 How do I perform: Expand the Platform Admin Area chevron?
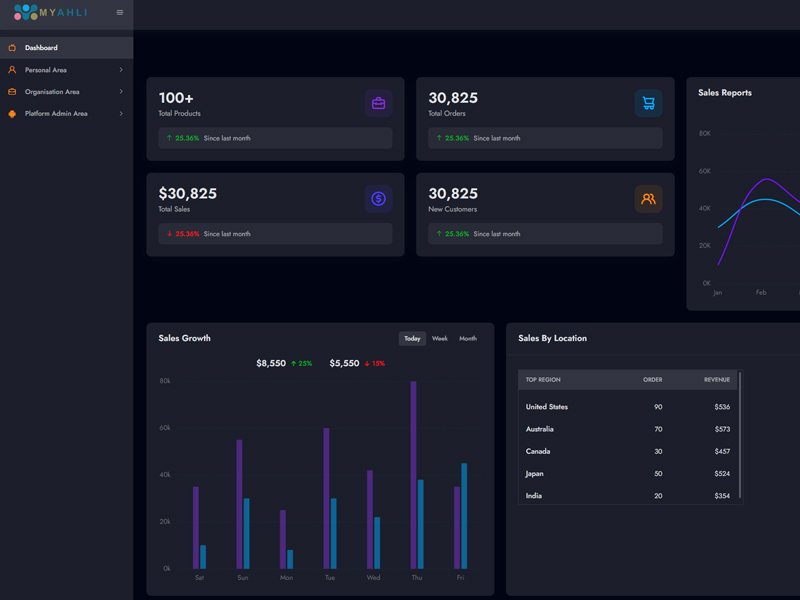[x=121, y=114]
